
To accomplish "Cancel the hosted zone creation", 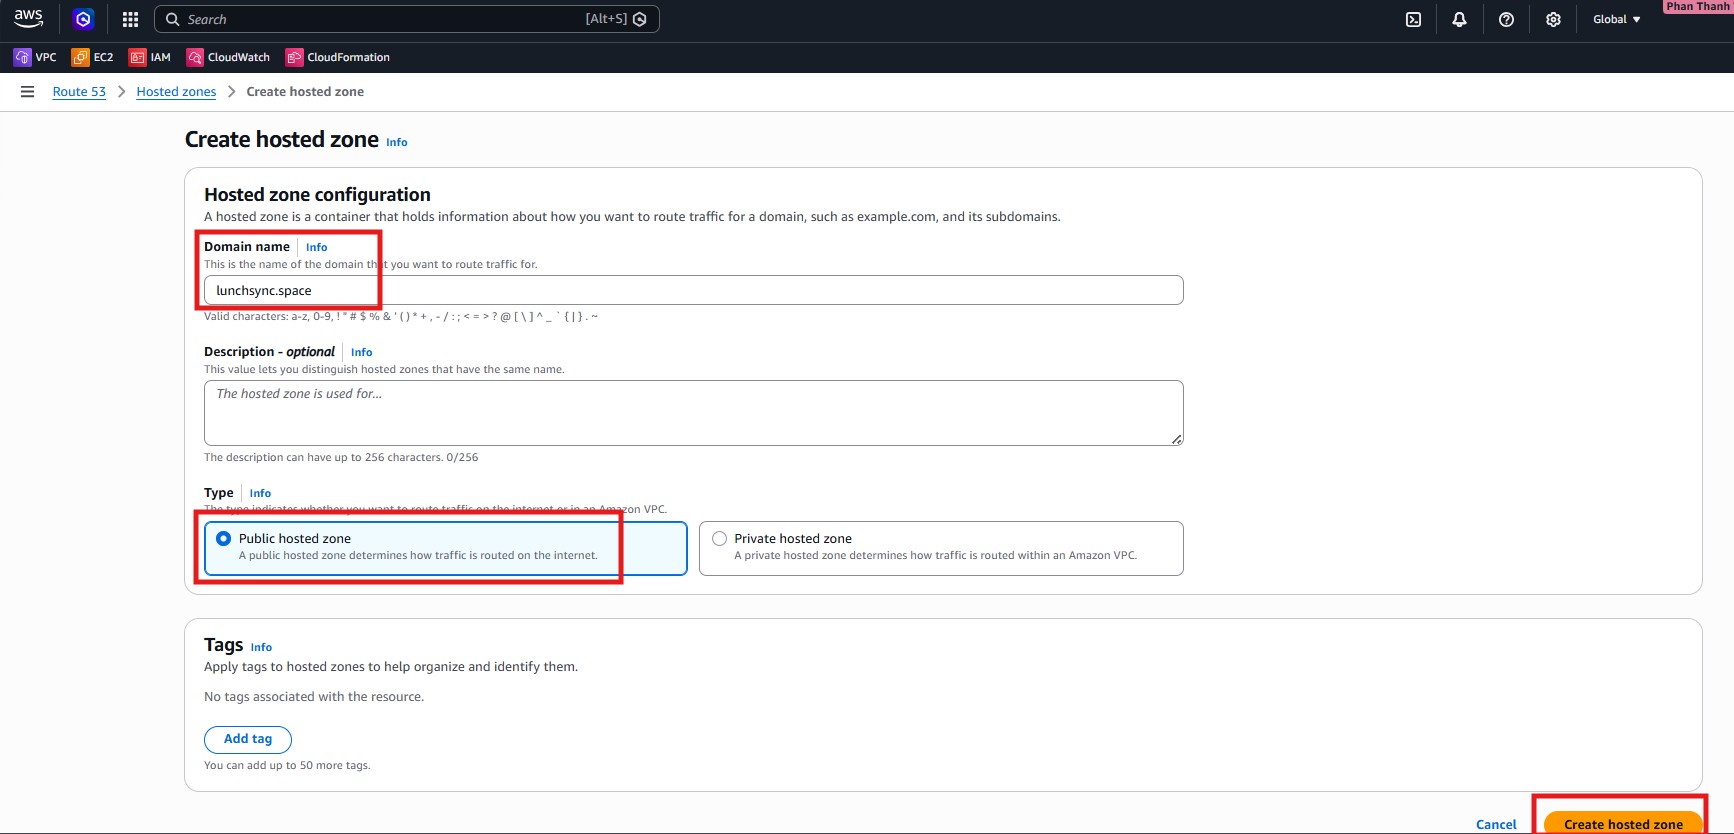I will click(x=1495, y=824).
